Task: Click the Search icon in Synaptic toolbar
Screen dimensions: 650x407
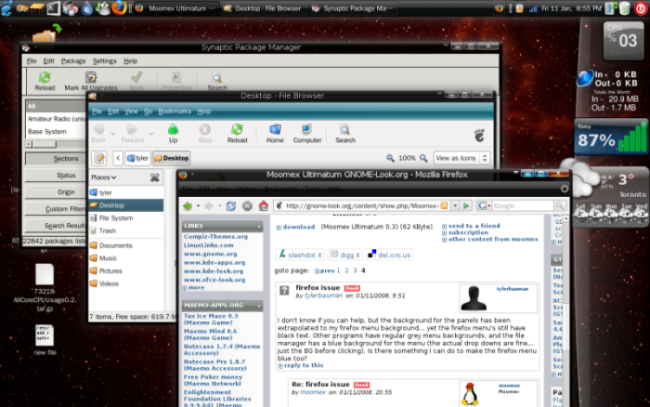Action: (217, 78)
